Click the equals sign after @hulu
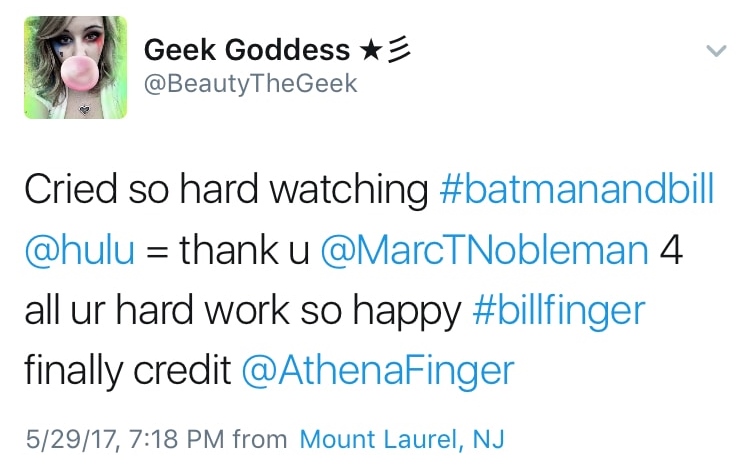 156,251
